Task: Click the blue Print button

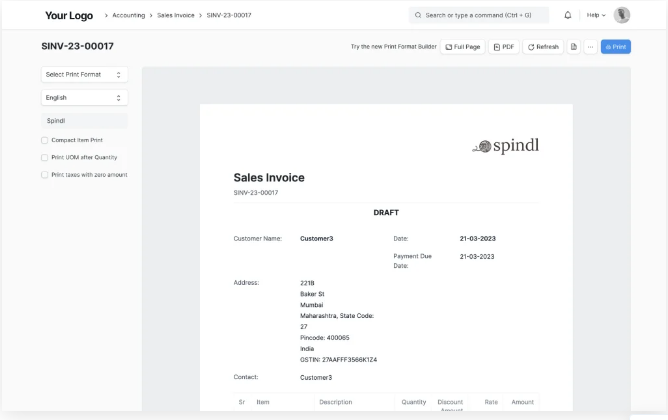Action: pos(616,47)
